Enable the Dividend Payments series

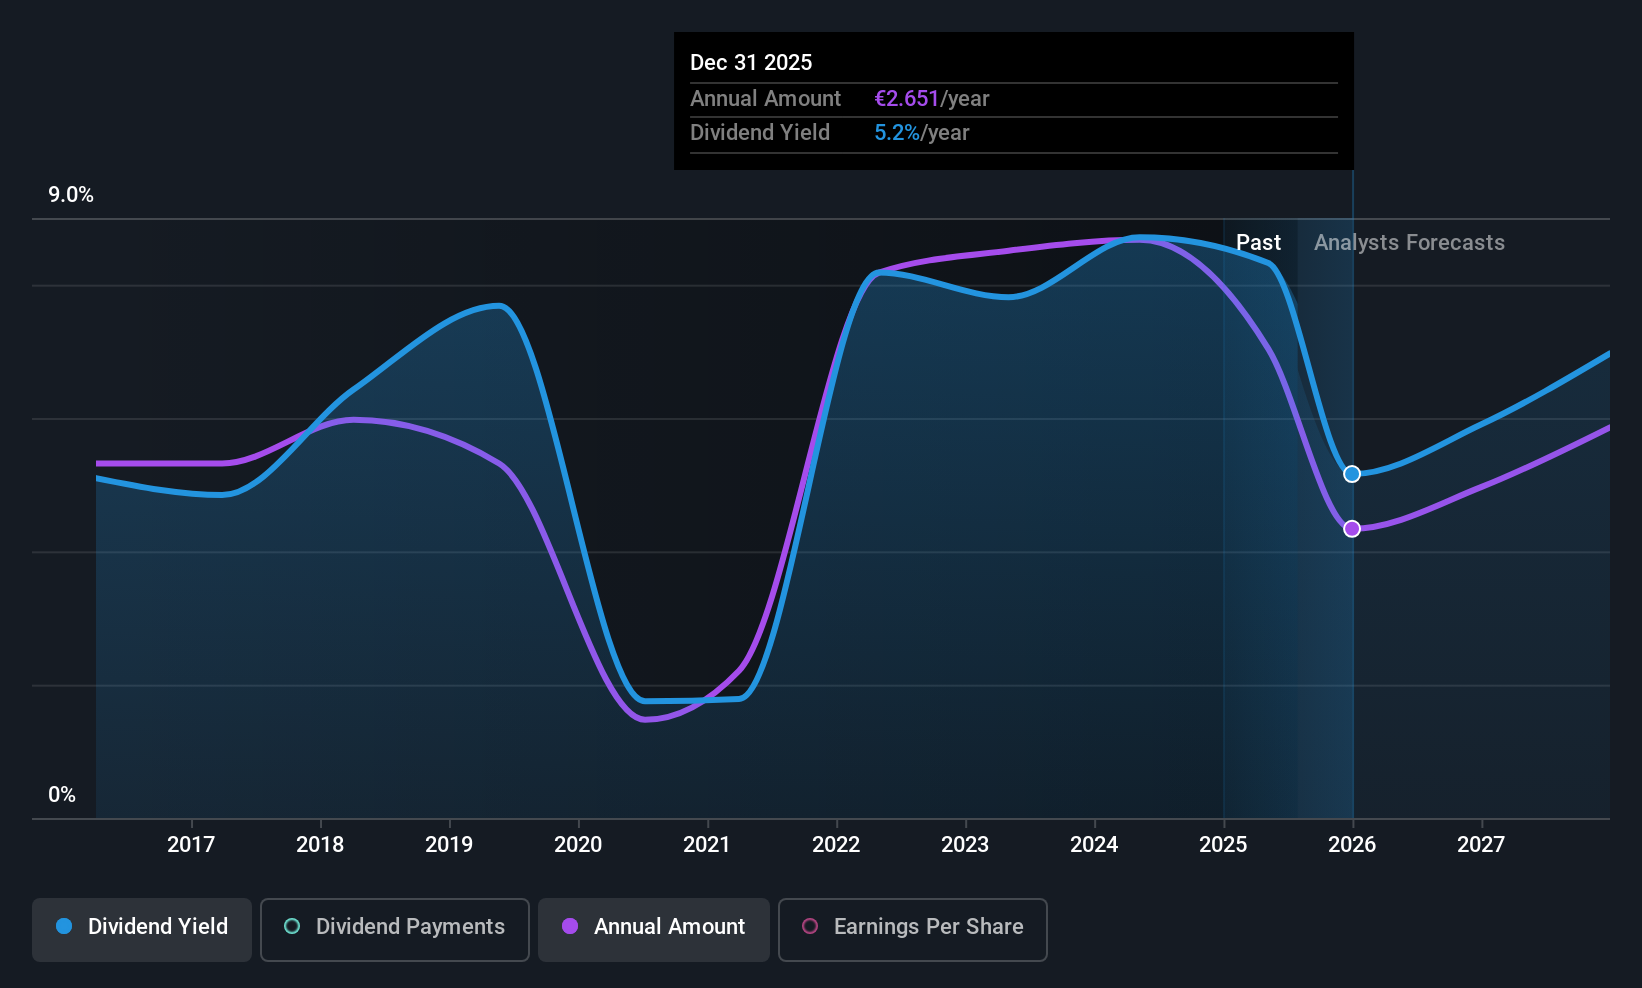(x=395, y=929)
